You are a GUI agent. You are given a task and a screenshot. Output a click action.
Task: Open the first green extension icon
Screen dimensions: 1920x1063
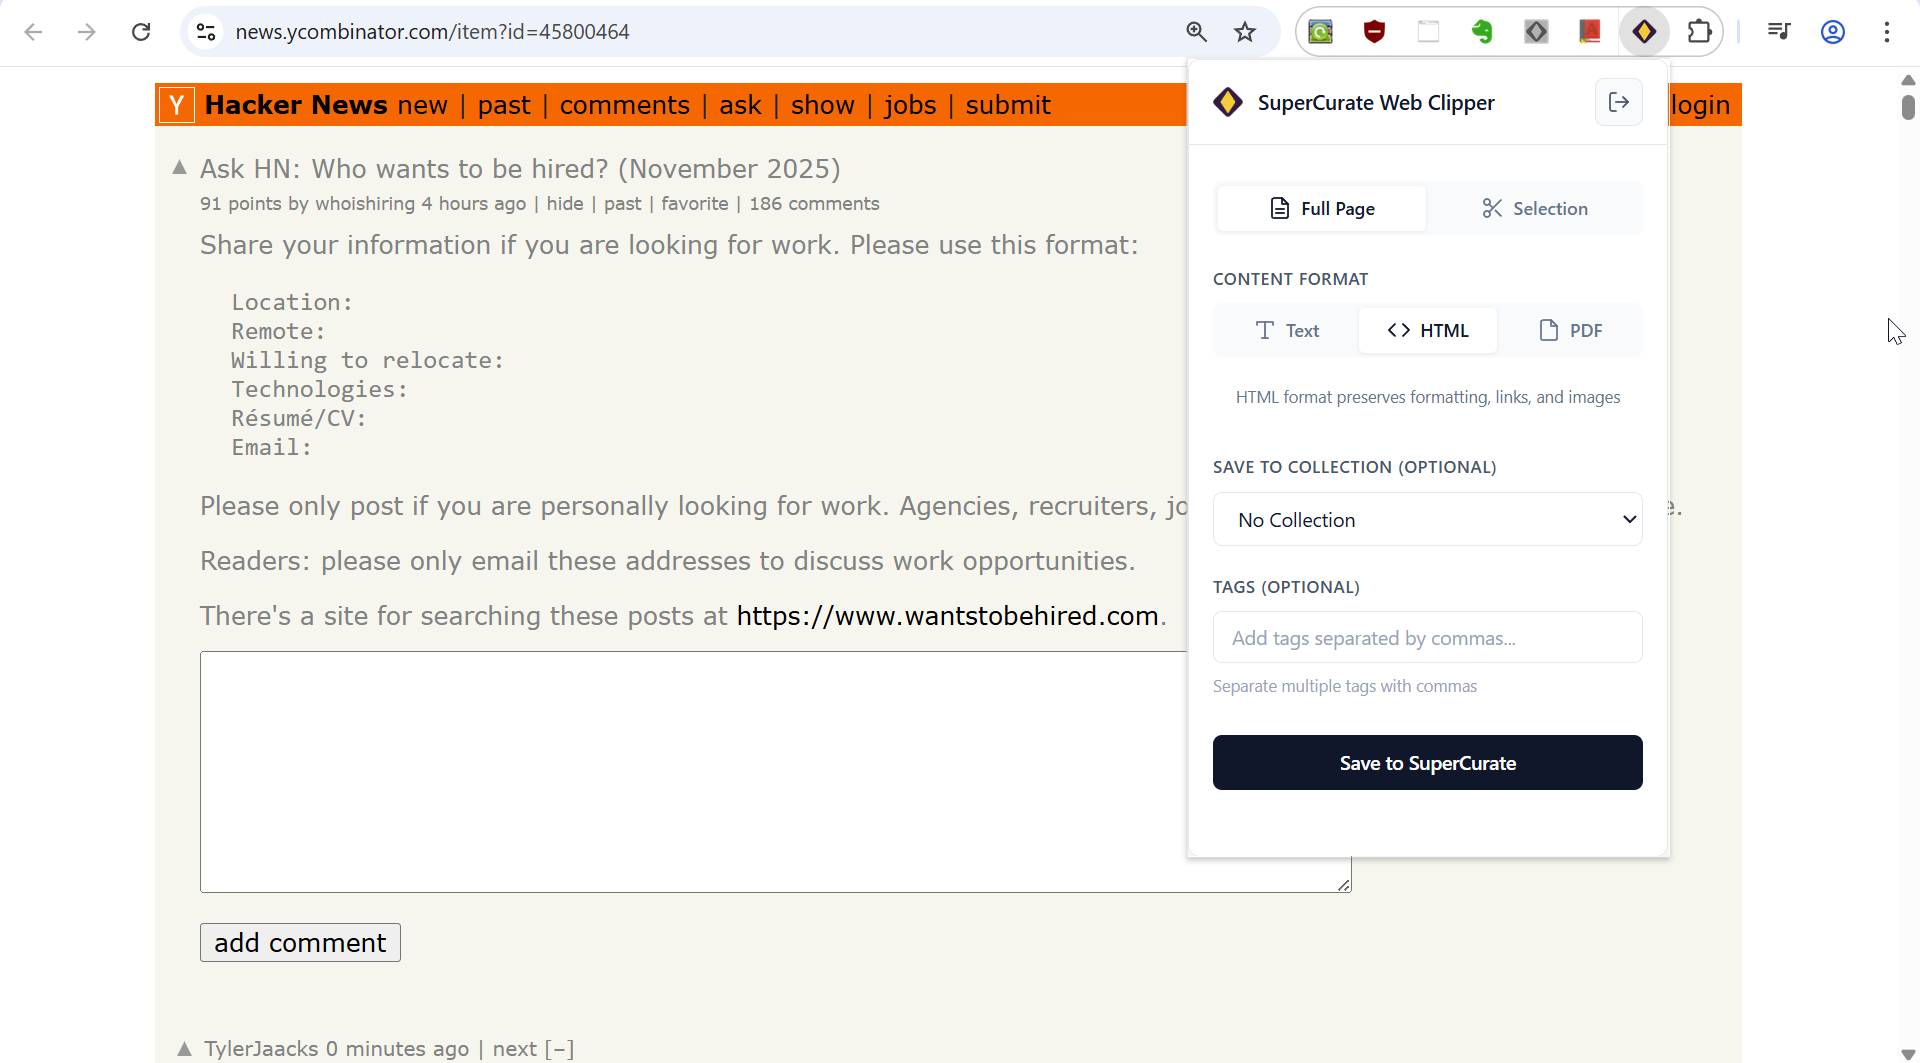(1321, 32)
